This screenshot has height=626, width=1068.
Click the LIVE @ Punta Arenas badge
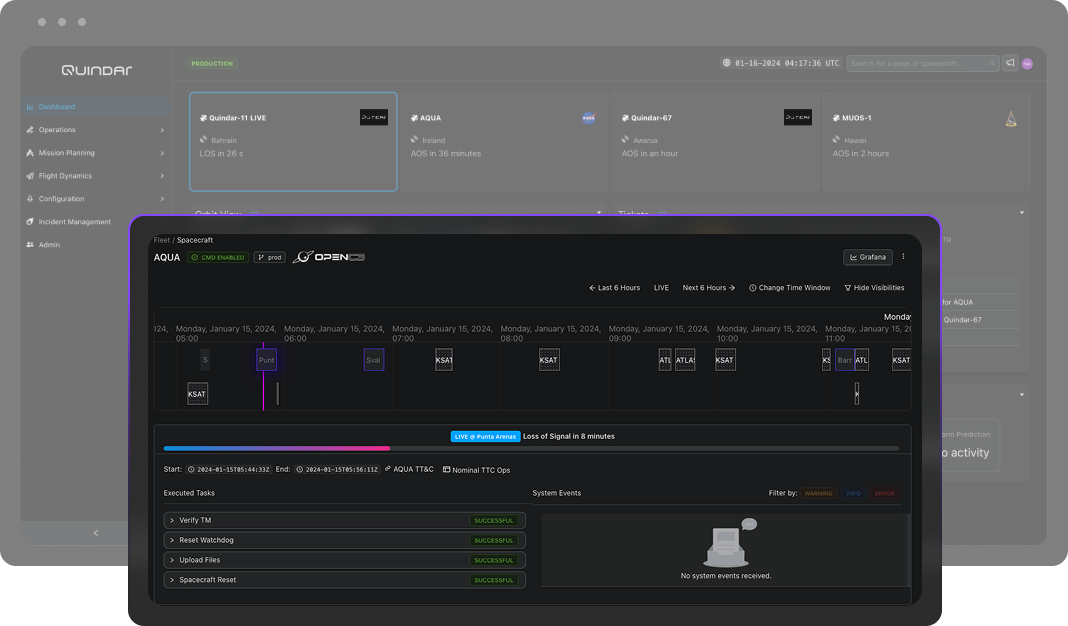pos(485,437)
